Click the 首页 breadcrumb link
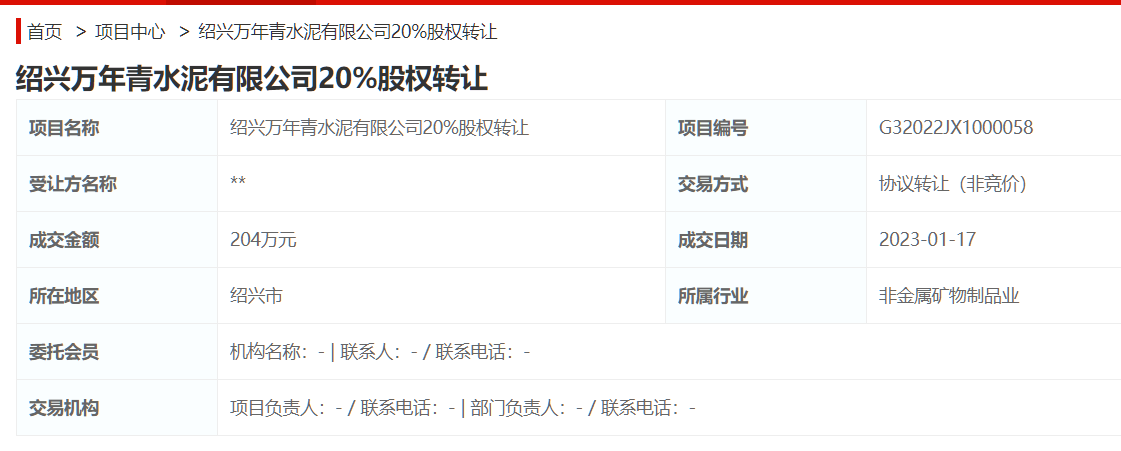Screen dimensions: 1121x451 coord(44,32)
